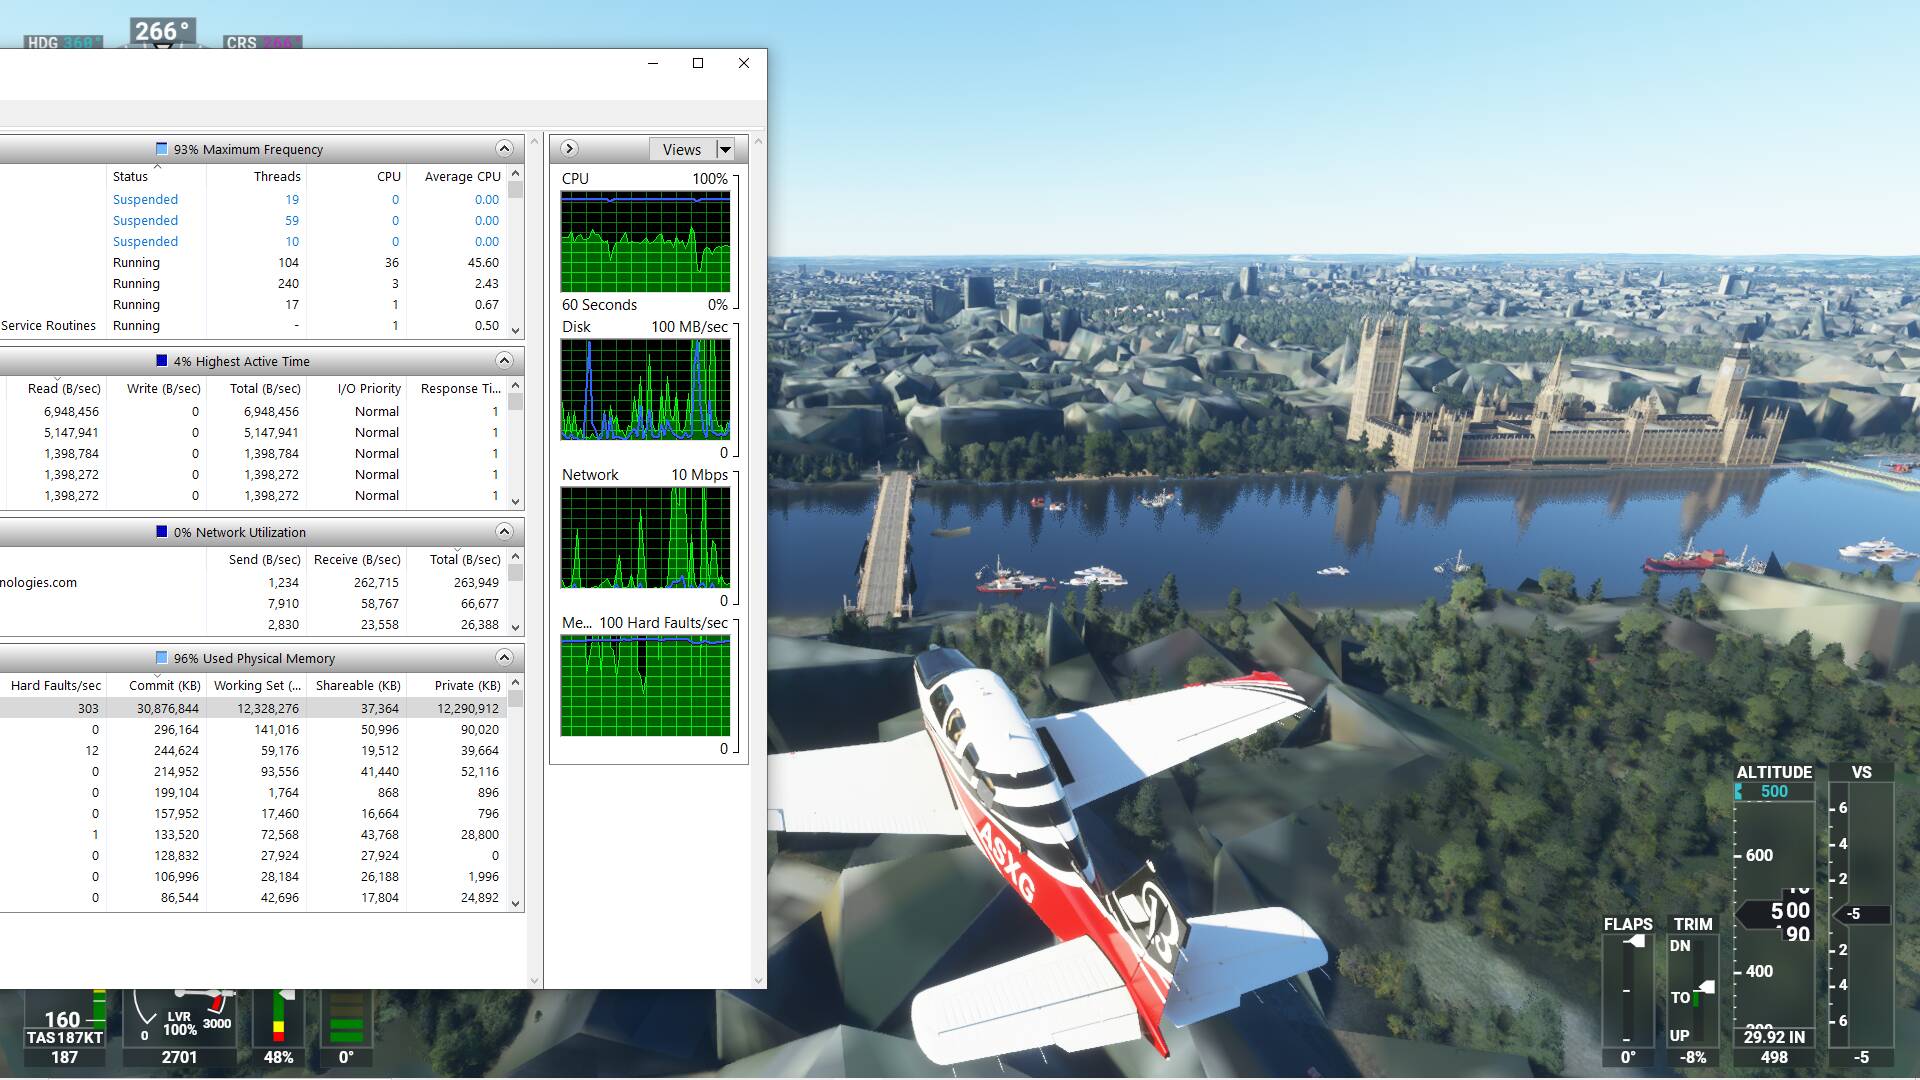Collapse the CPU section with Maximum Frequency chevron
The image size is (1920, 1080).
coord(504,149)
